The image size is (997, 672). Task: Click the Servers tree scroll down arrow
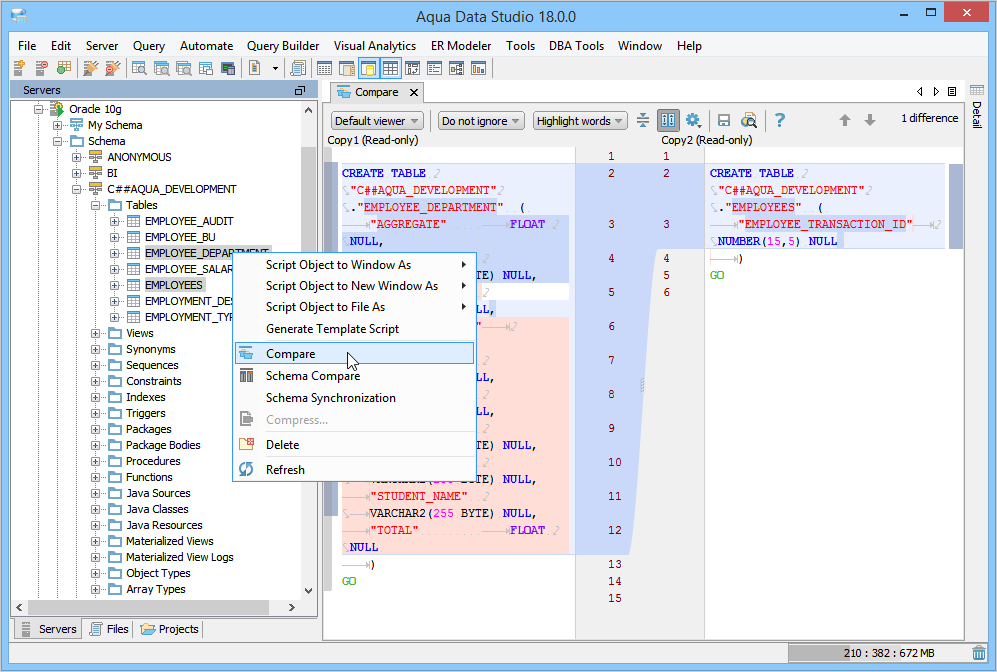pyautogui.click(x=308, y=590)
